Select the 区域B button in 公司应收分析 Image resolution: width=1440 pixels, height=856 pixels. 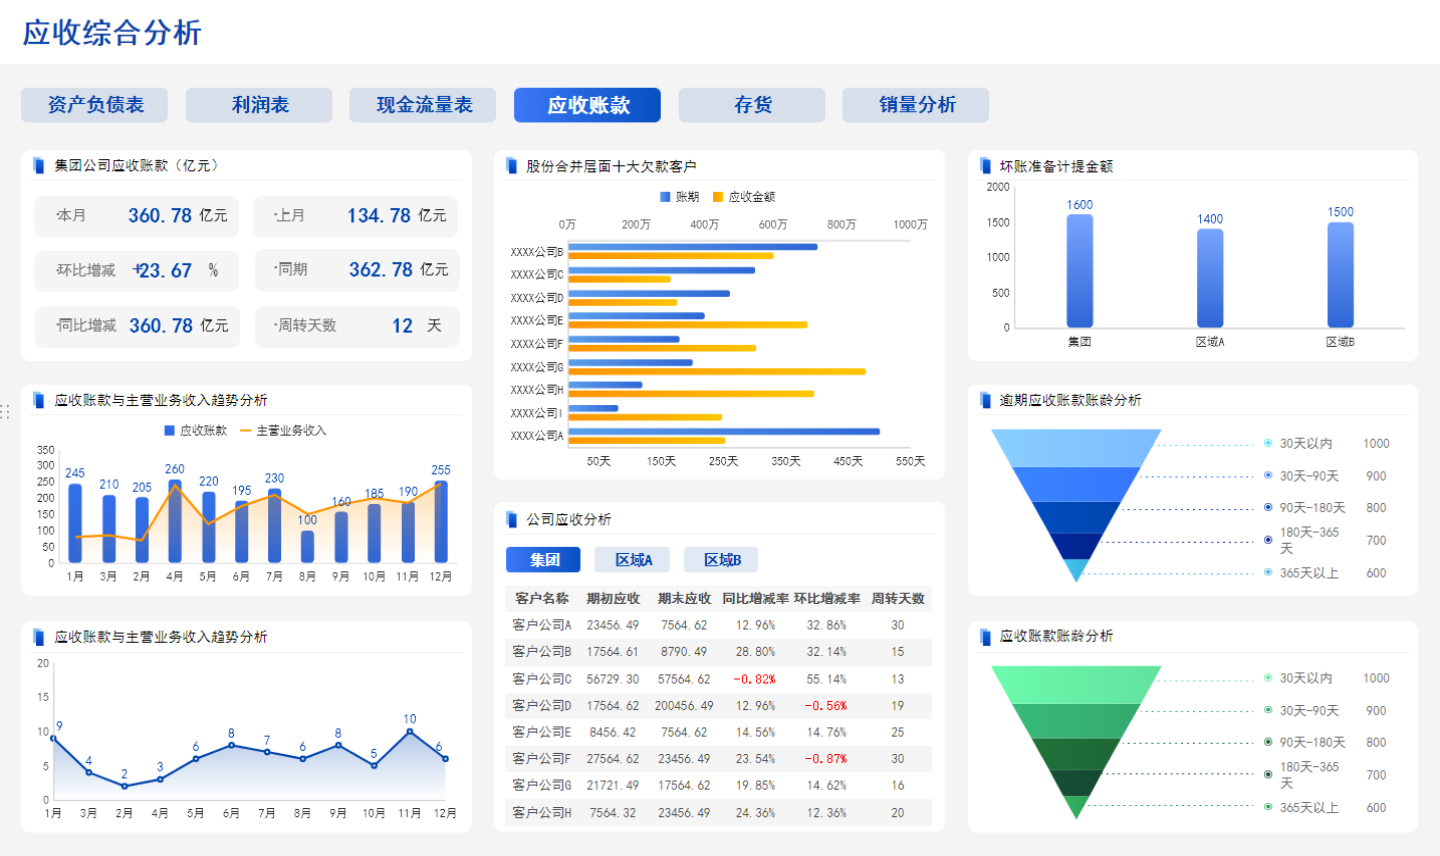tap(720, 559)
